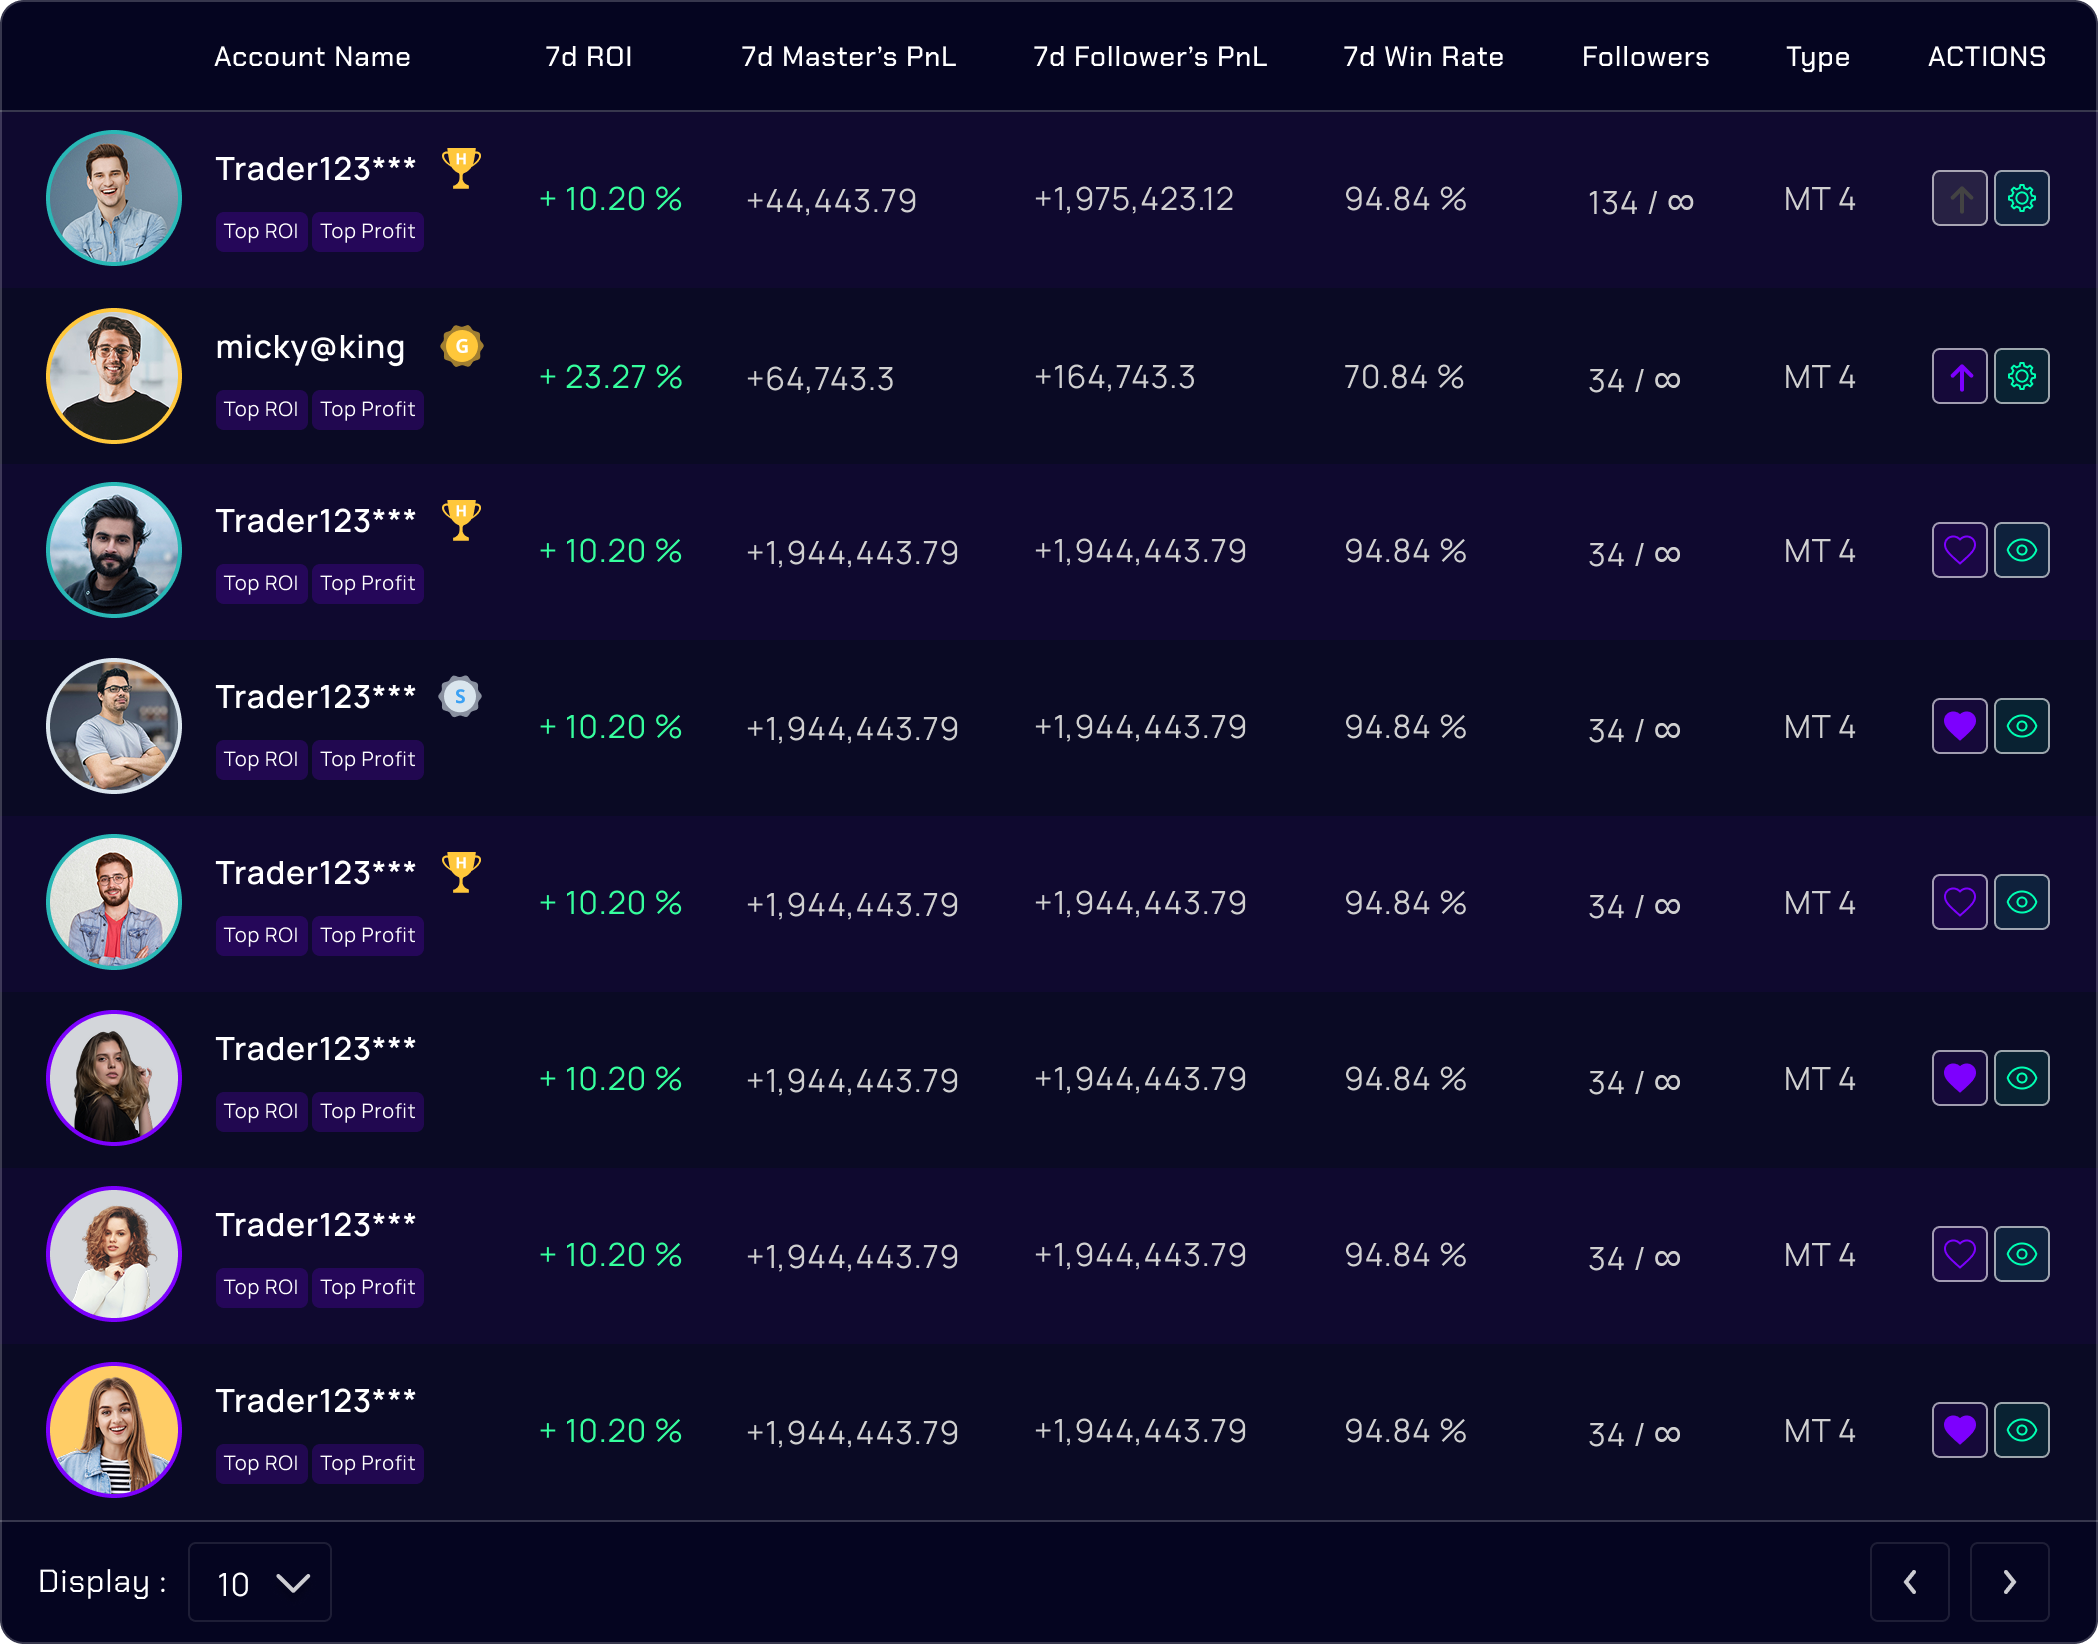
Task: Click the MT 4 type in micky@king row
Action: (x=1819, y=377)
